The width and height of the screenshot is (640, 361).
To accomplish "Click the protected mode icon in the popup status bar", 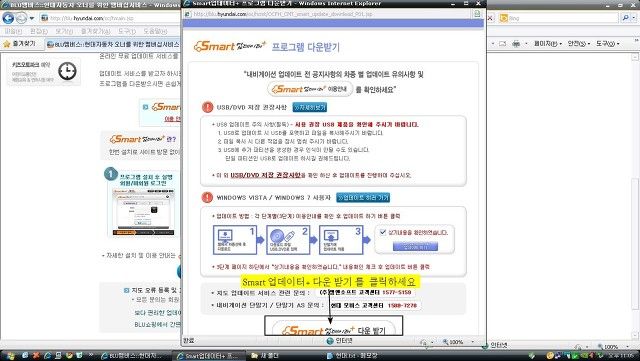I will 423,342.
